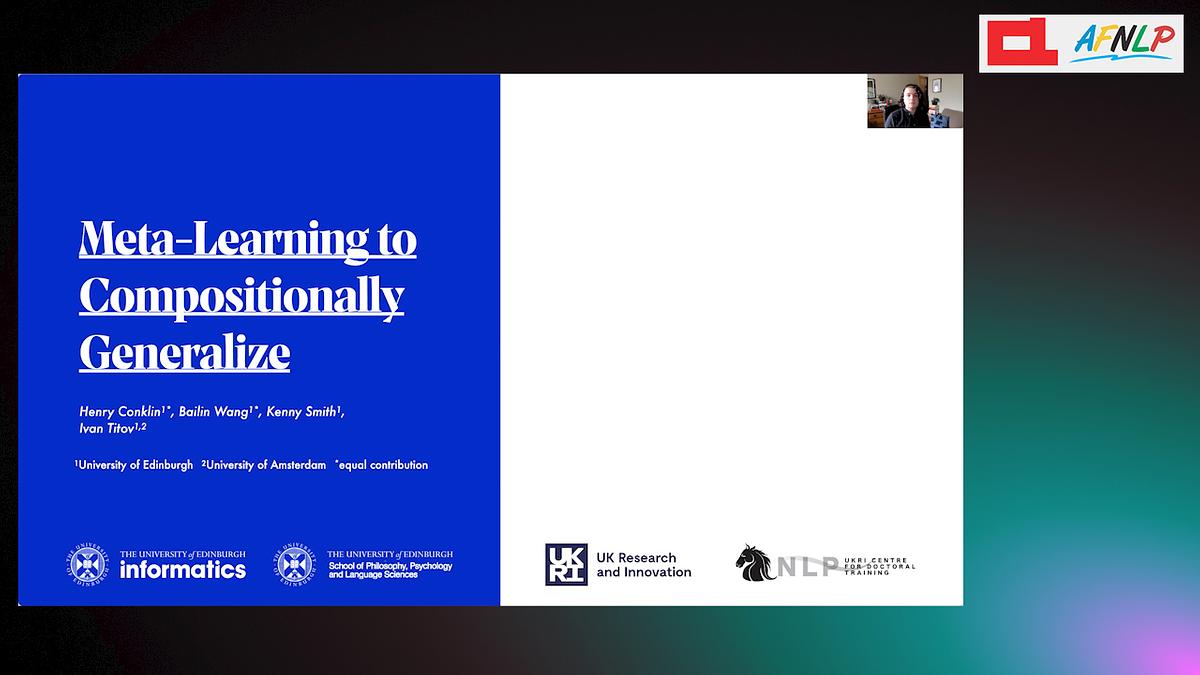Viewport: 1200px width, 675px height.
Task: Click the Edinburgh crest beside informatics
Action: point(87,564)
